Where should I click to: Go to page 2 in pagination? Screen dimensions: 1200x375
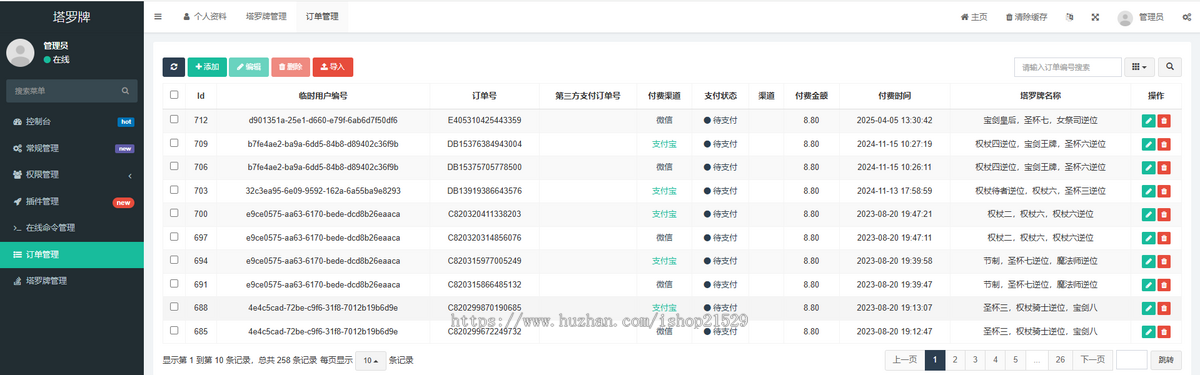[x=955, y=360]
